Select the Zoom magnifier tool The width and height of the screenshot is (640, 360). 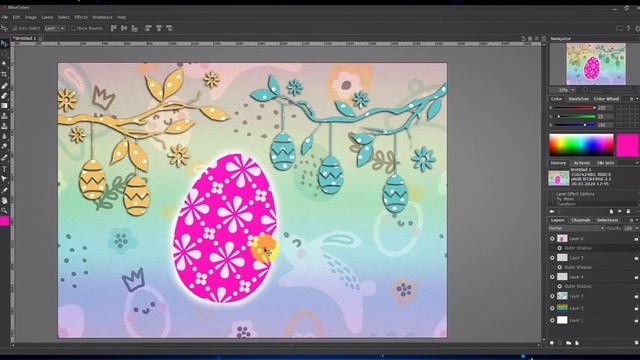click(4, 211)
